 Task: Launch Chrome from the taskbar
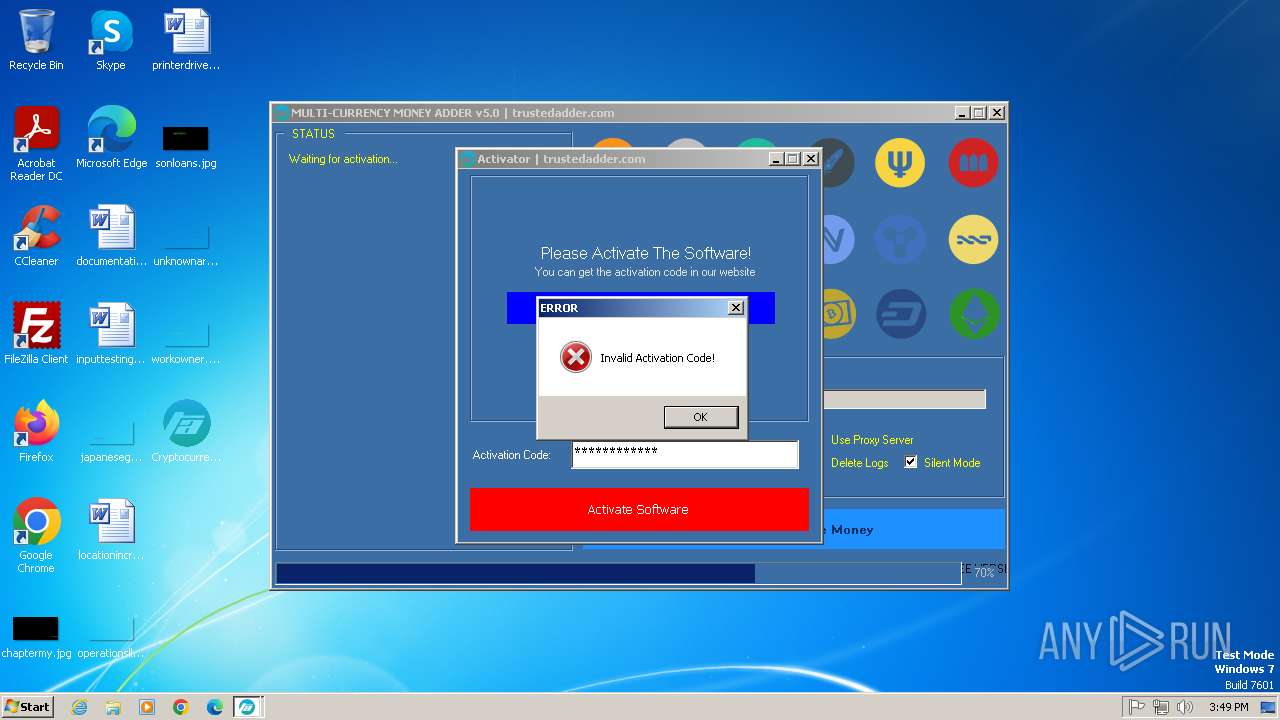pyautogui.click(x=181, y=707)
